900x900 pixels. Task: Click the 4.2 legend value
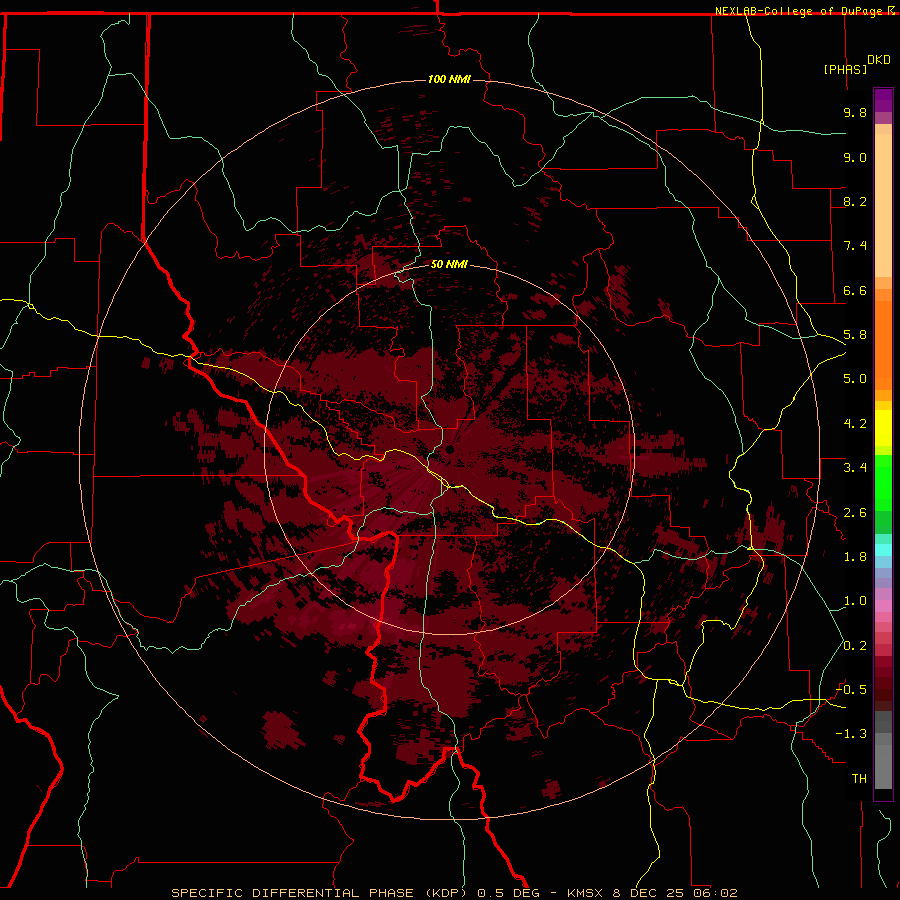pos(855,424)
